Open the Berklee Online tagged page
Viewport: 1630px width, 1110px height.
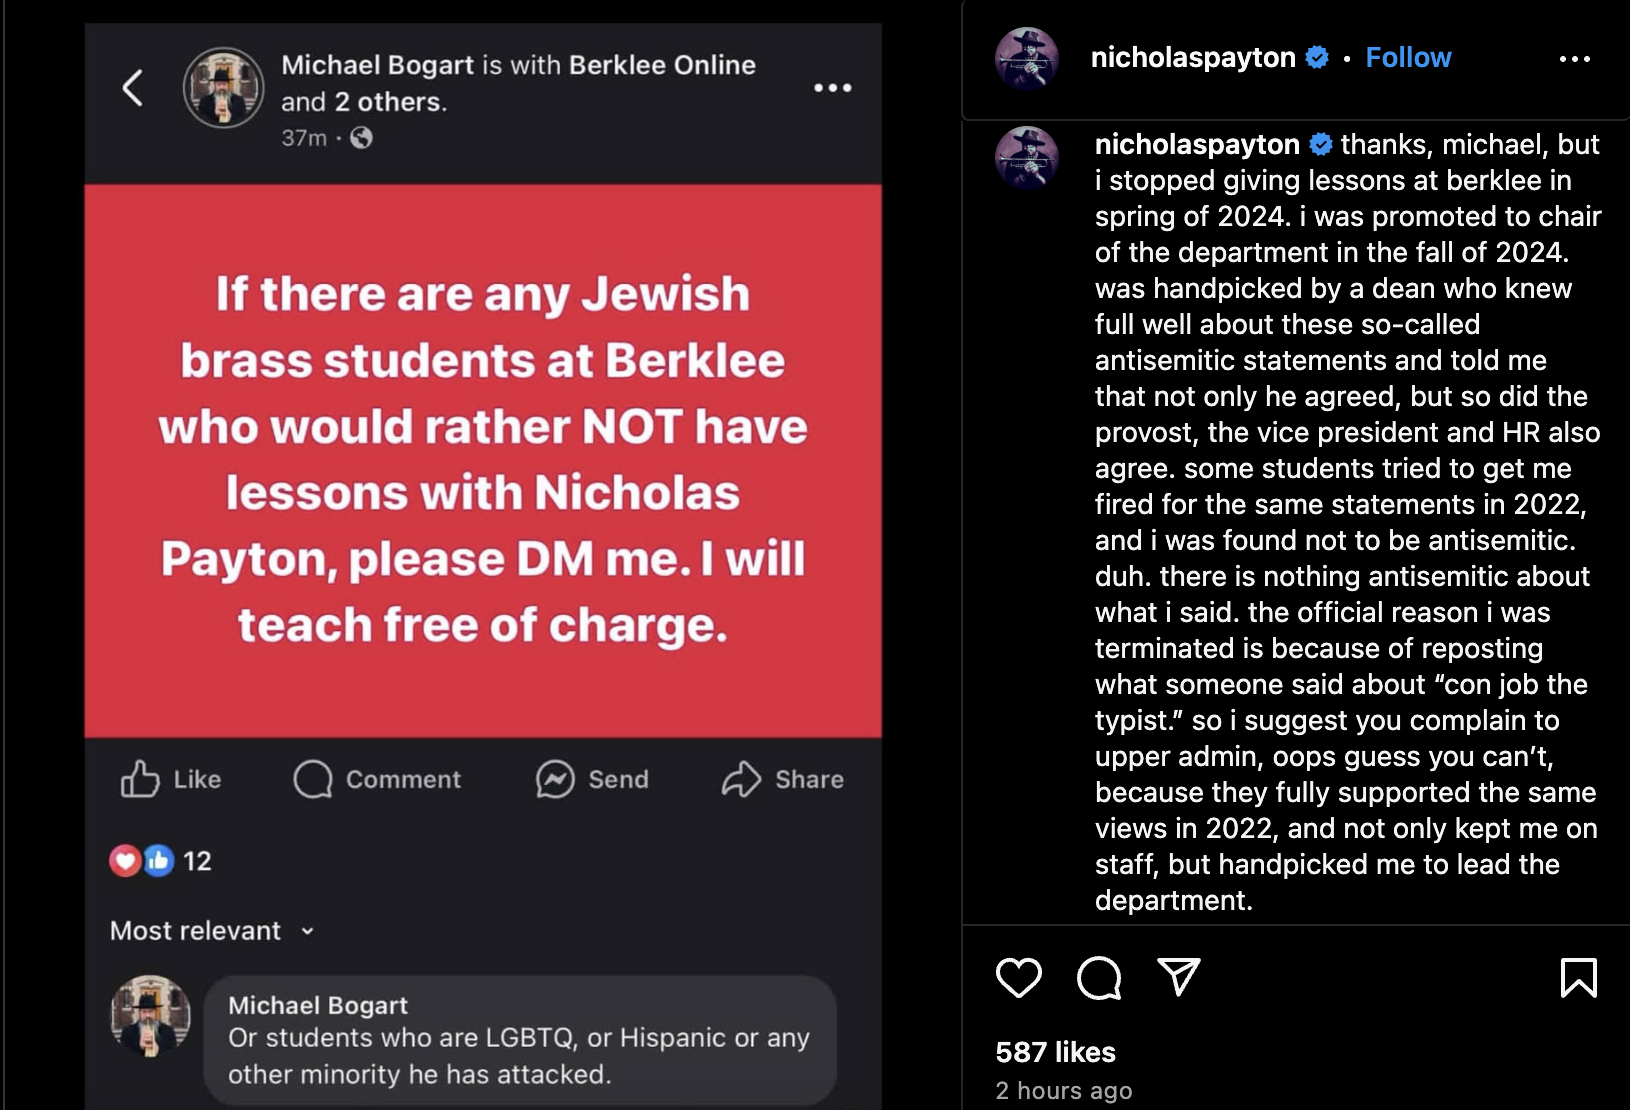(x=662, y=65)
